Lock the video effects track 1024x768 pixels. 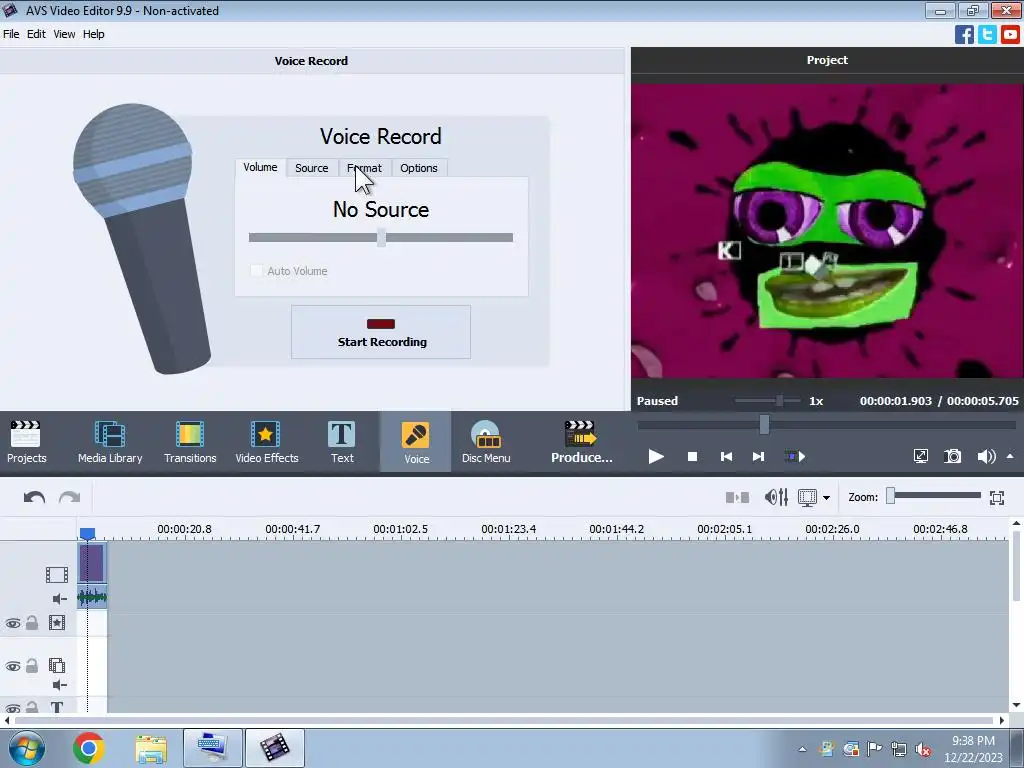31,622
